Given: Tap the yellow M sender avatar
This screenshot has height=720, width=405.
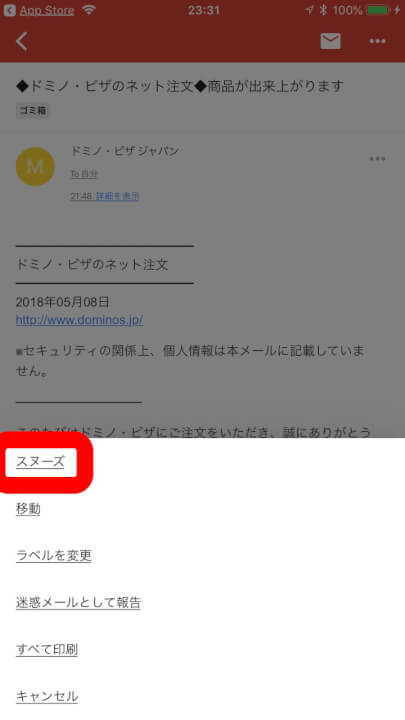Looking at the screenshot, I should (35, 167).
